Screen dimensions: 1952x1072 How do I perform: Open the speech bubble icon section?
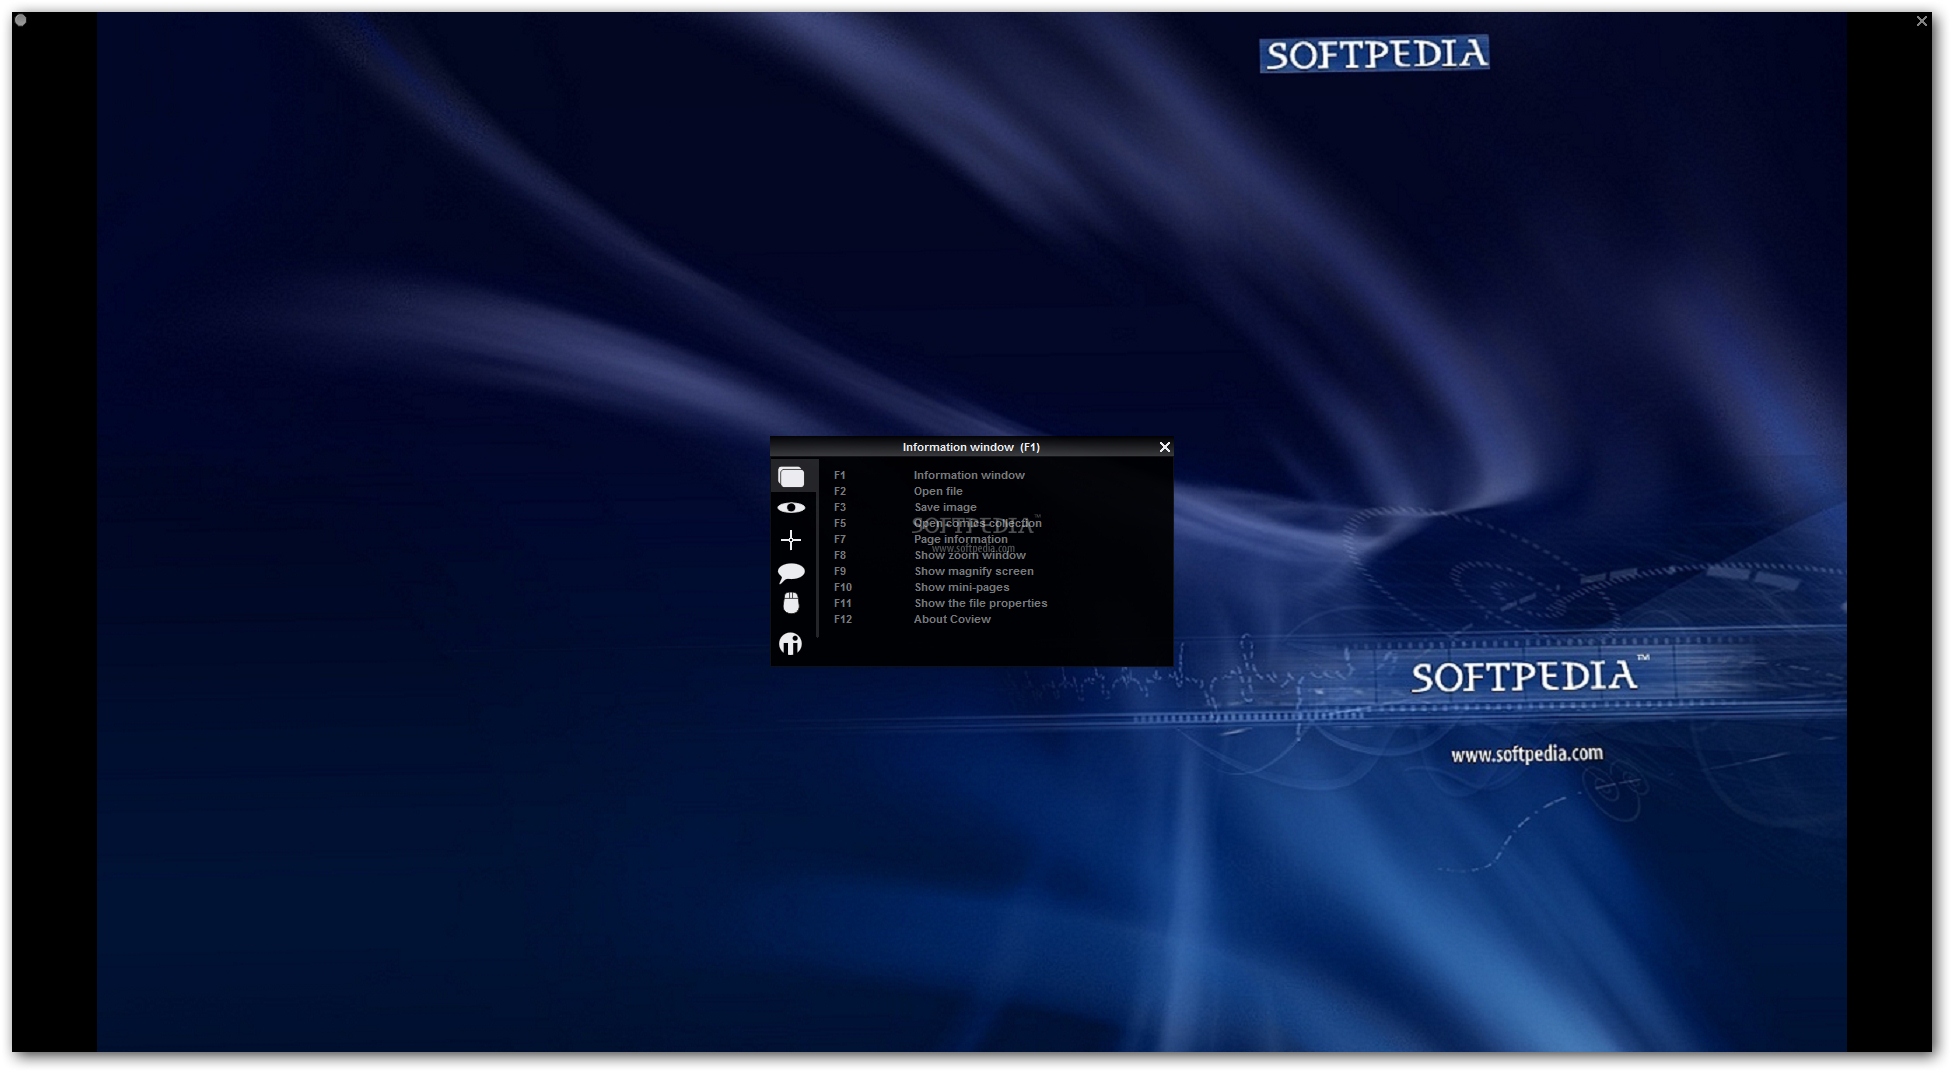click(x=791, y=572)
